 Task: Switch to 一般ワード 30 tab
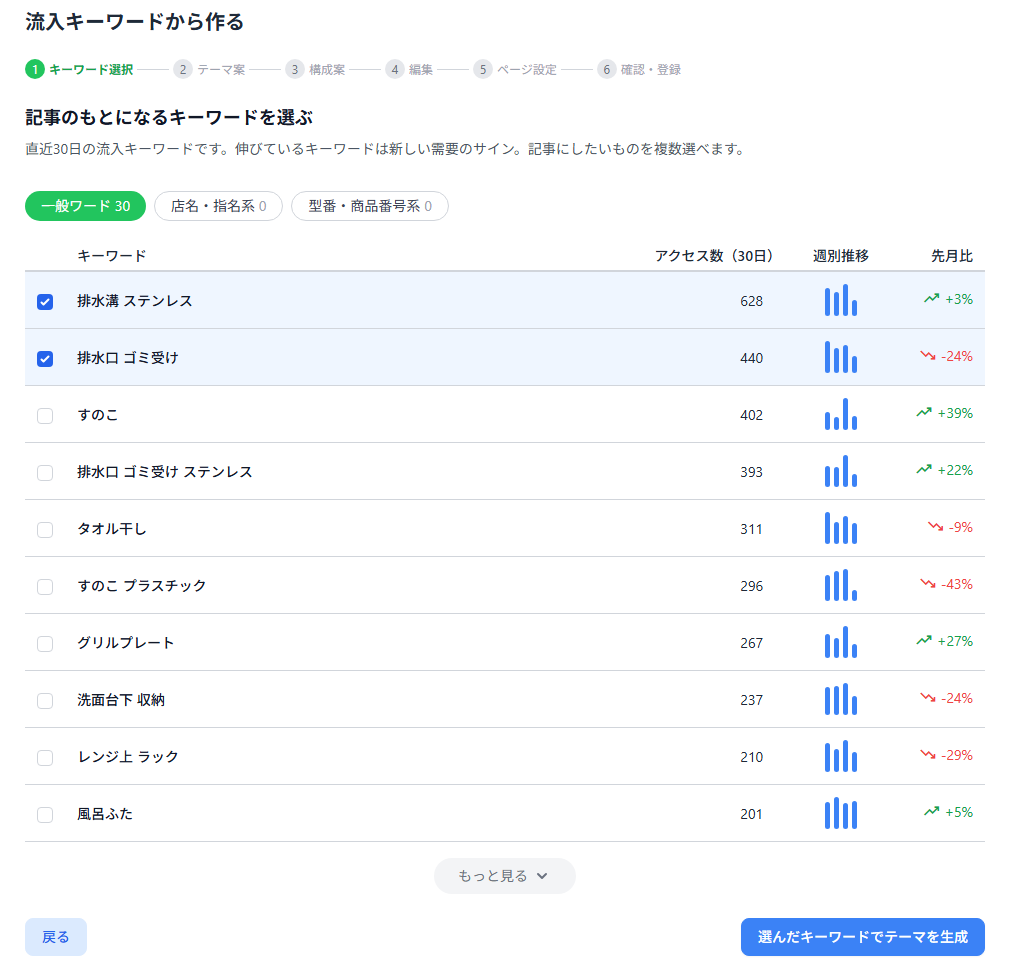[x=86, y=206]
